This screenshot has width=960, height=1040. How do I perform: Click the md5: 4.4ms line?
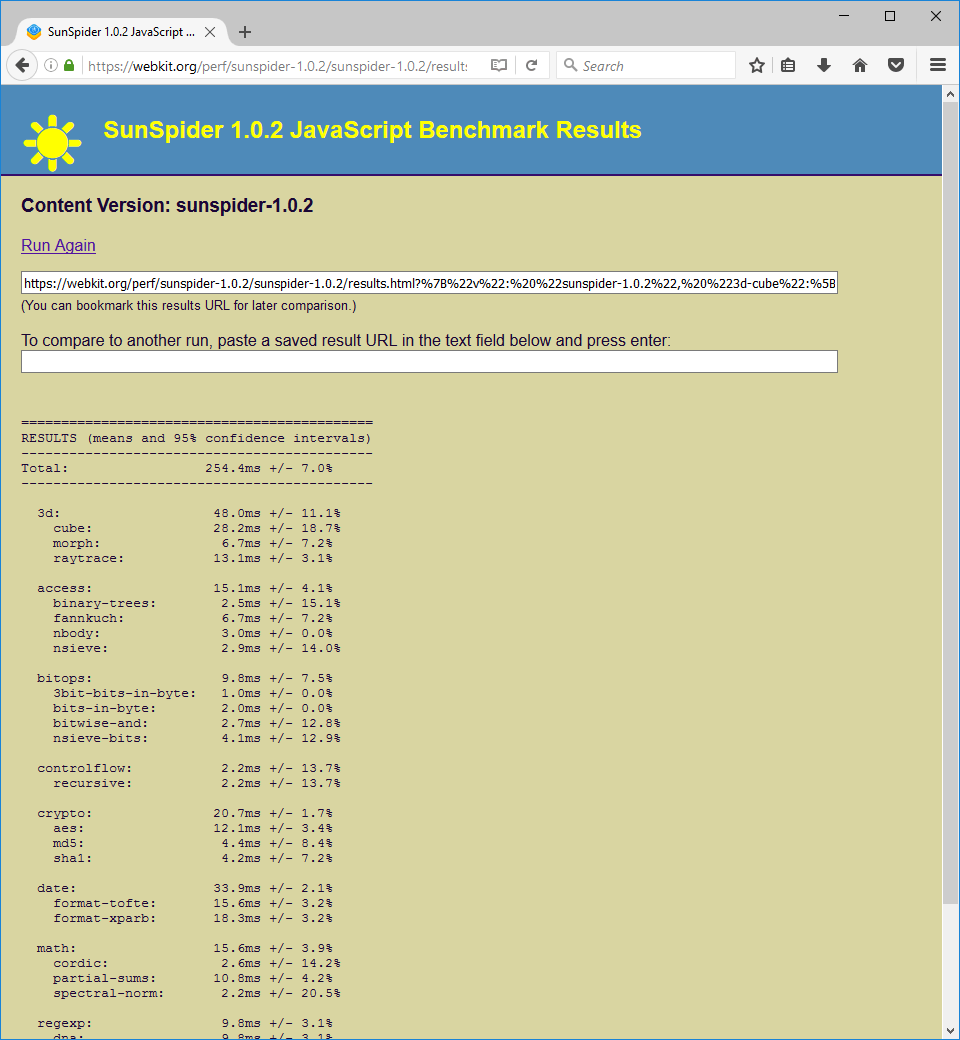193,843
